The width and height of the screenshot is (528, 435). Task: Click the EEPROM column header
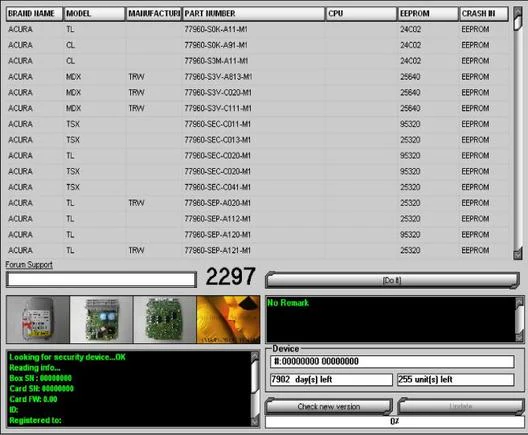pyautogui.click(x=428, y=13)
